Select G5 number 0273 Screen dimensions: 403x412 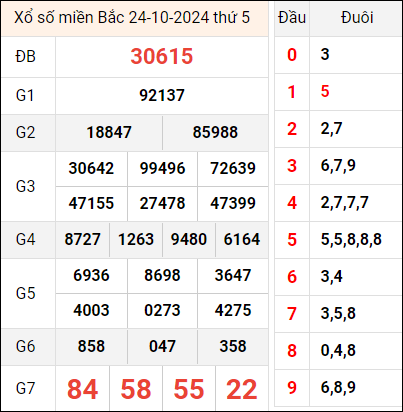[x=162, y=310]
